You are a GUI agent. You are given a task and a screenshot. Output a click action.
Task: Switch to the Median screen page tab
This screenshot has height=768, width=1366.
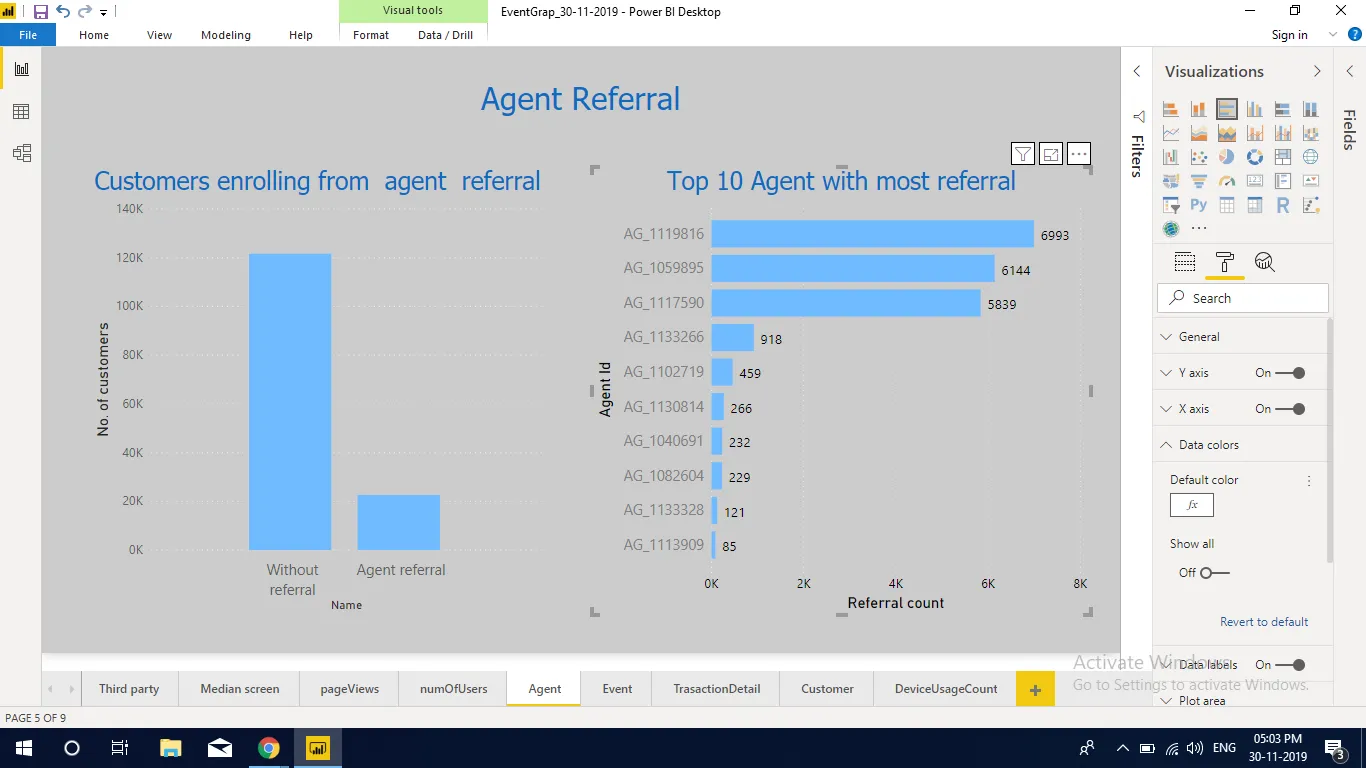[240, 689]
